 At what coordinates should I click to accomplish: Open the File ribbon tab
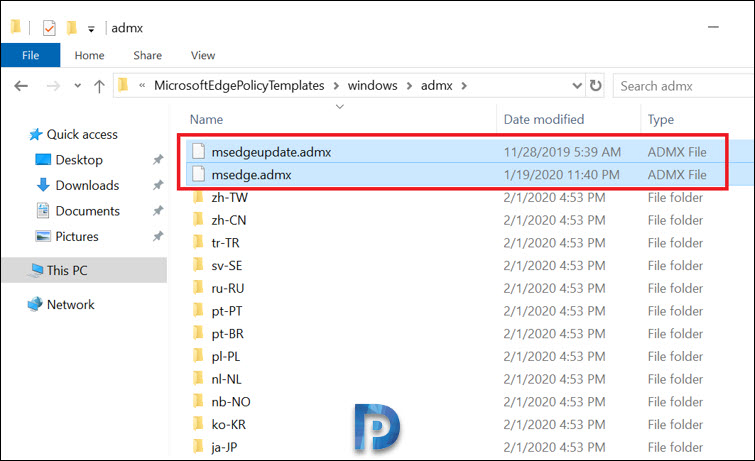(x=30, y=55)
